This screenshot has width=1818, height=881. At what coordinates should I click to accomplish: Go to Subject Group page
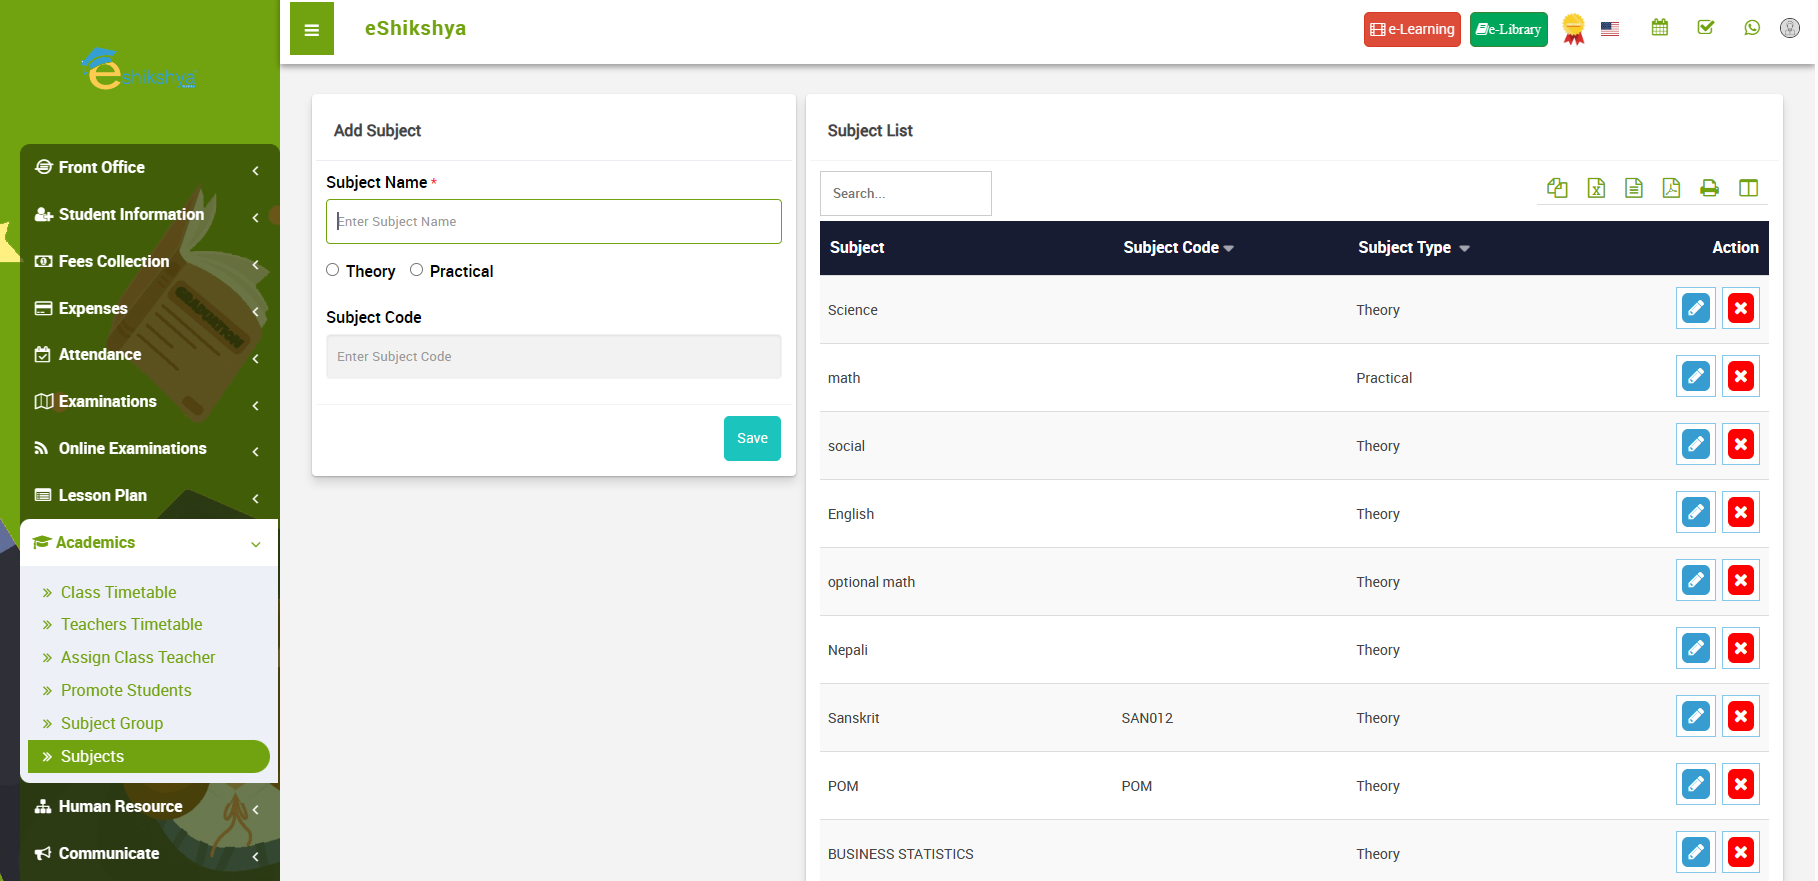point(112,723)
